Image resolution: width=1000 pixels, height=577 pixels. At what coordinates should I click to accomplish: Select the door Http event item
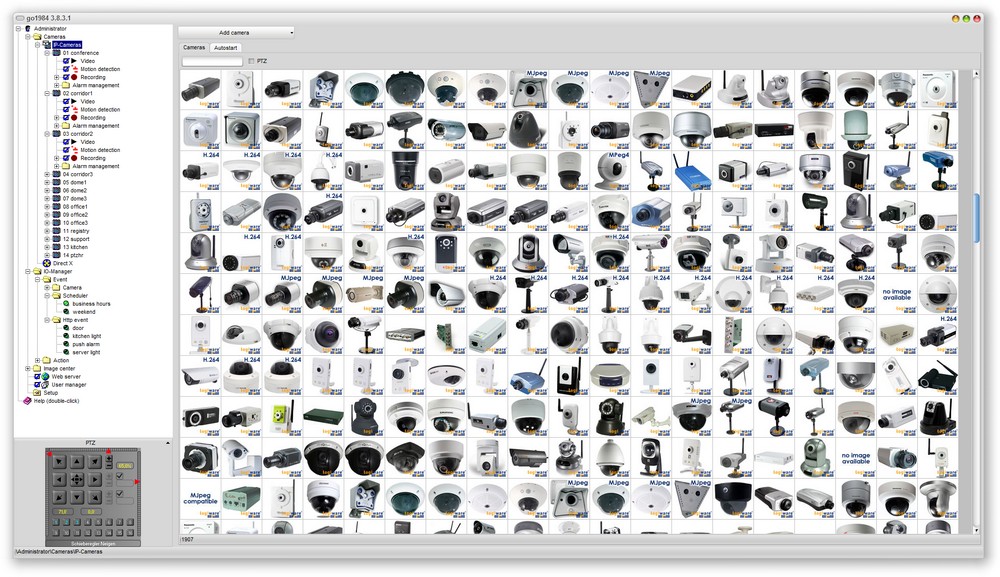click(78, 328)
